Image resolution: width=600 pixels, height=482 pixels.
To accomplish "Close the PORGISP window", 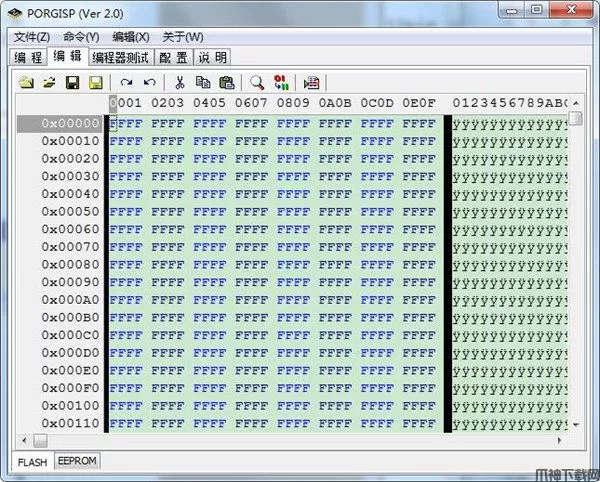I will [x=571, y=10].
